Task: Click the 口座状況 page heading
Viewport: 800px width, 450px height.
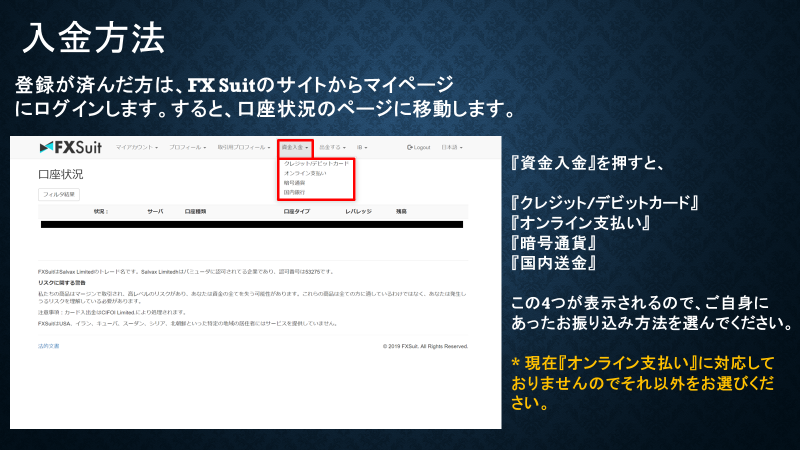Action: tap(61, 174)
